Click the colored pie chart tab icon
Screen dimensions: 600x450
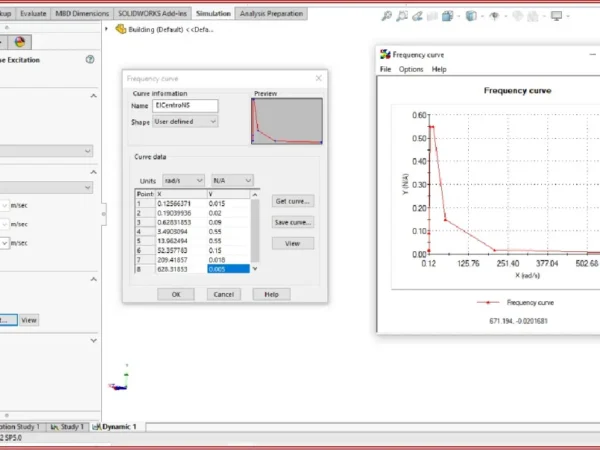point(20,42)
